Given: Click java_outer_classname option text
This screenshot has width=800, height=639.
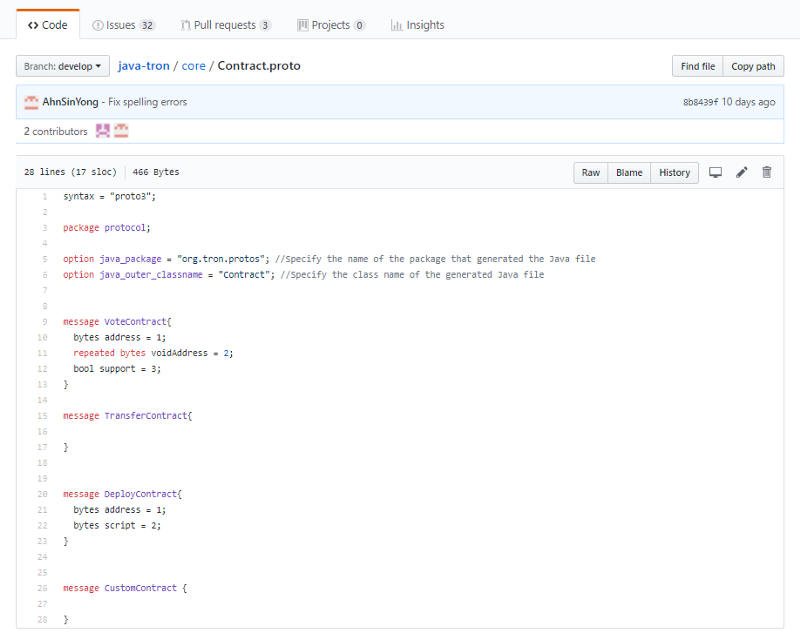Looking at the screenshot, I should 151,275.
